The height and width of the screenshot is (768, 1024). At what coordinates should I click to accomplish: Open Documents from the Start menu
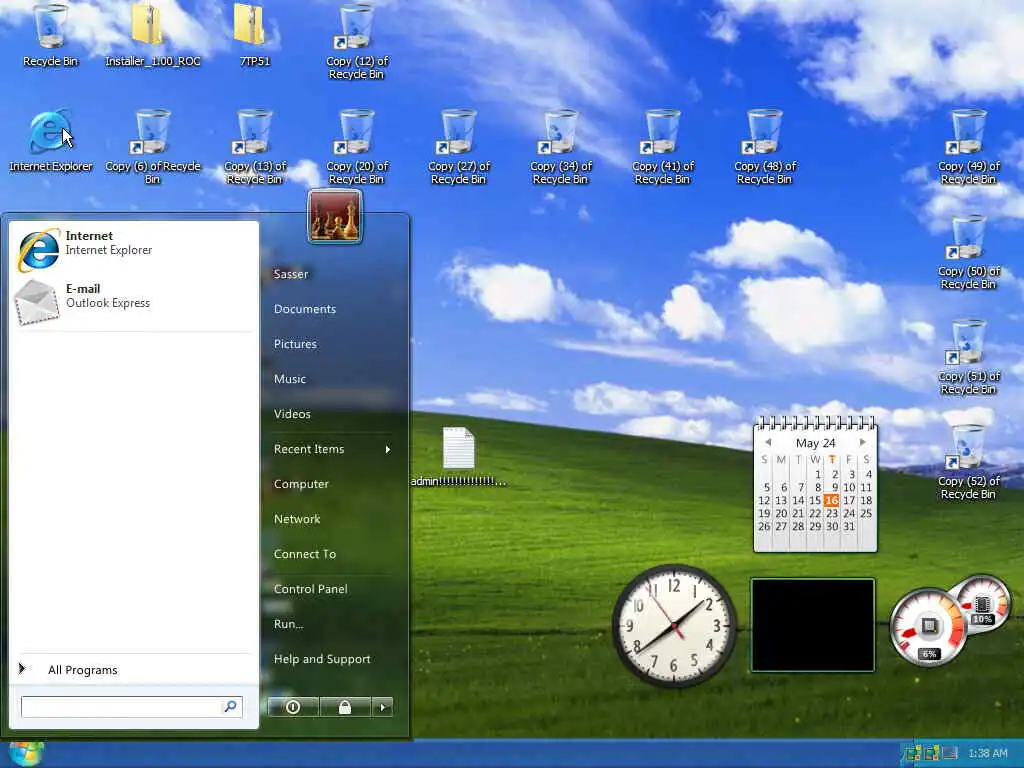tap(305, 309)
